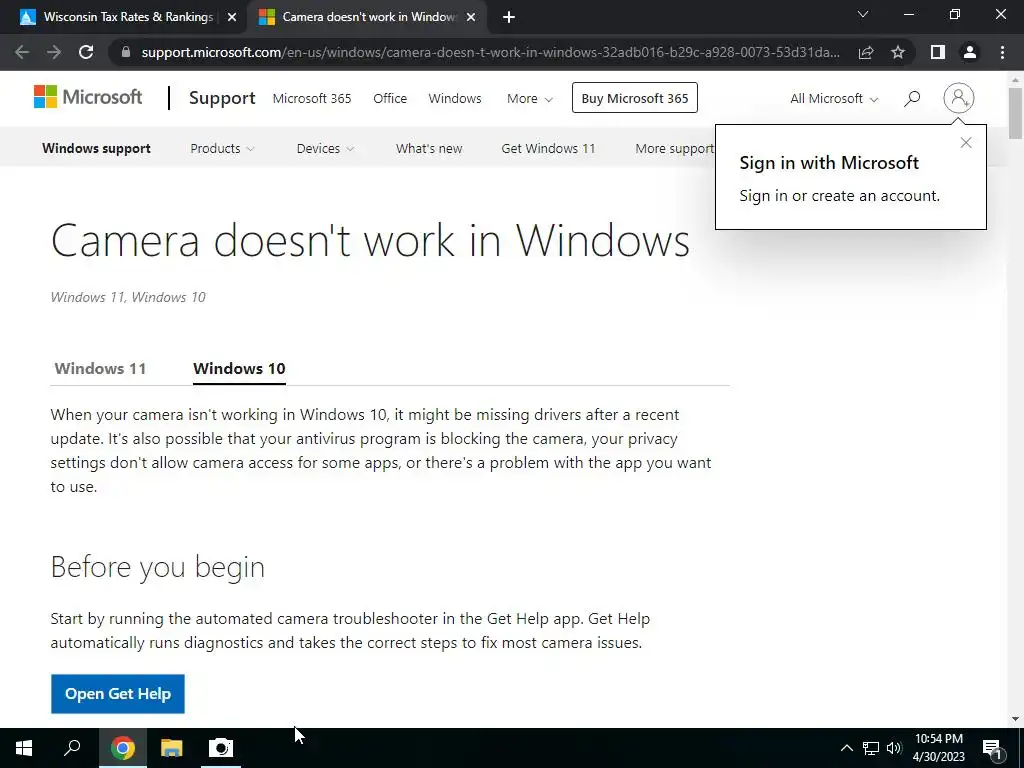Viewport: 1024px width, 768px height.
Task: Show hidden system tray icons
Action: 846,748
